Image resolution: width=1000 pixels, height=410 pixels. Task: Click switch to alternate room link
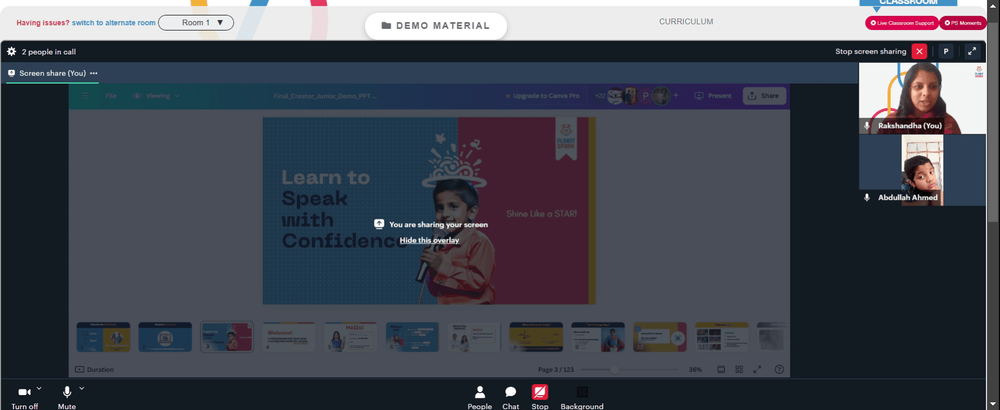pos(114,22)
